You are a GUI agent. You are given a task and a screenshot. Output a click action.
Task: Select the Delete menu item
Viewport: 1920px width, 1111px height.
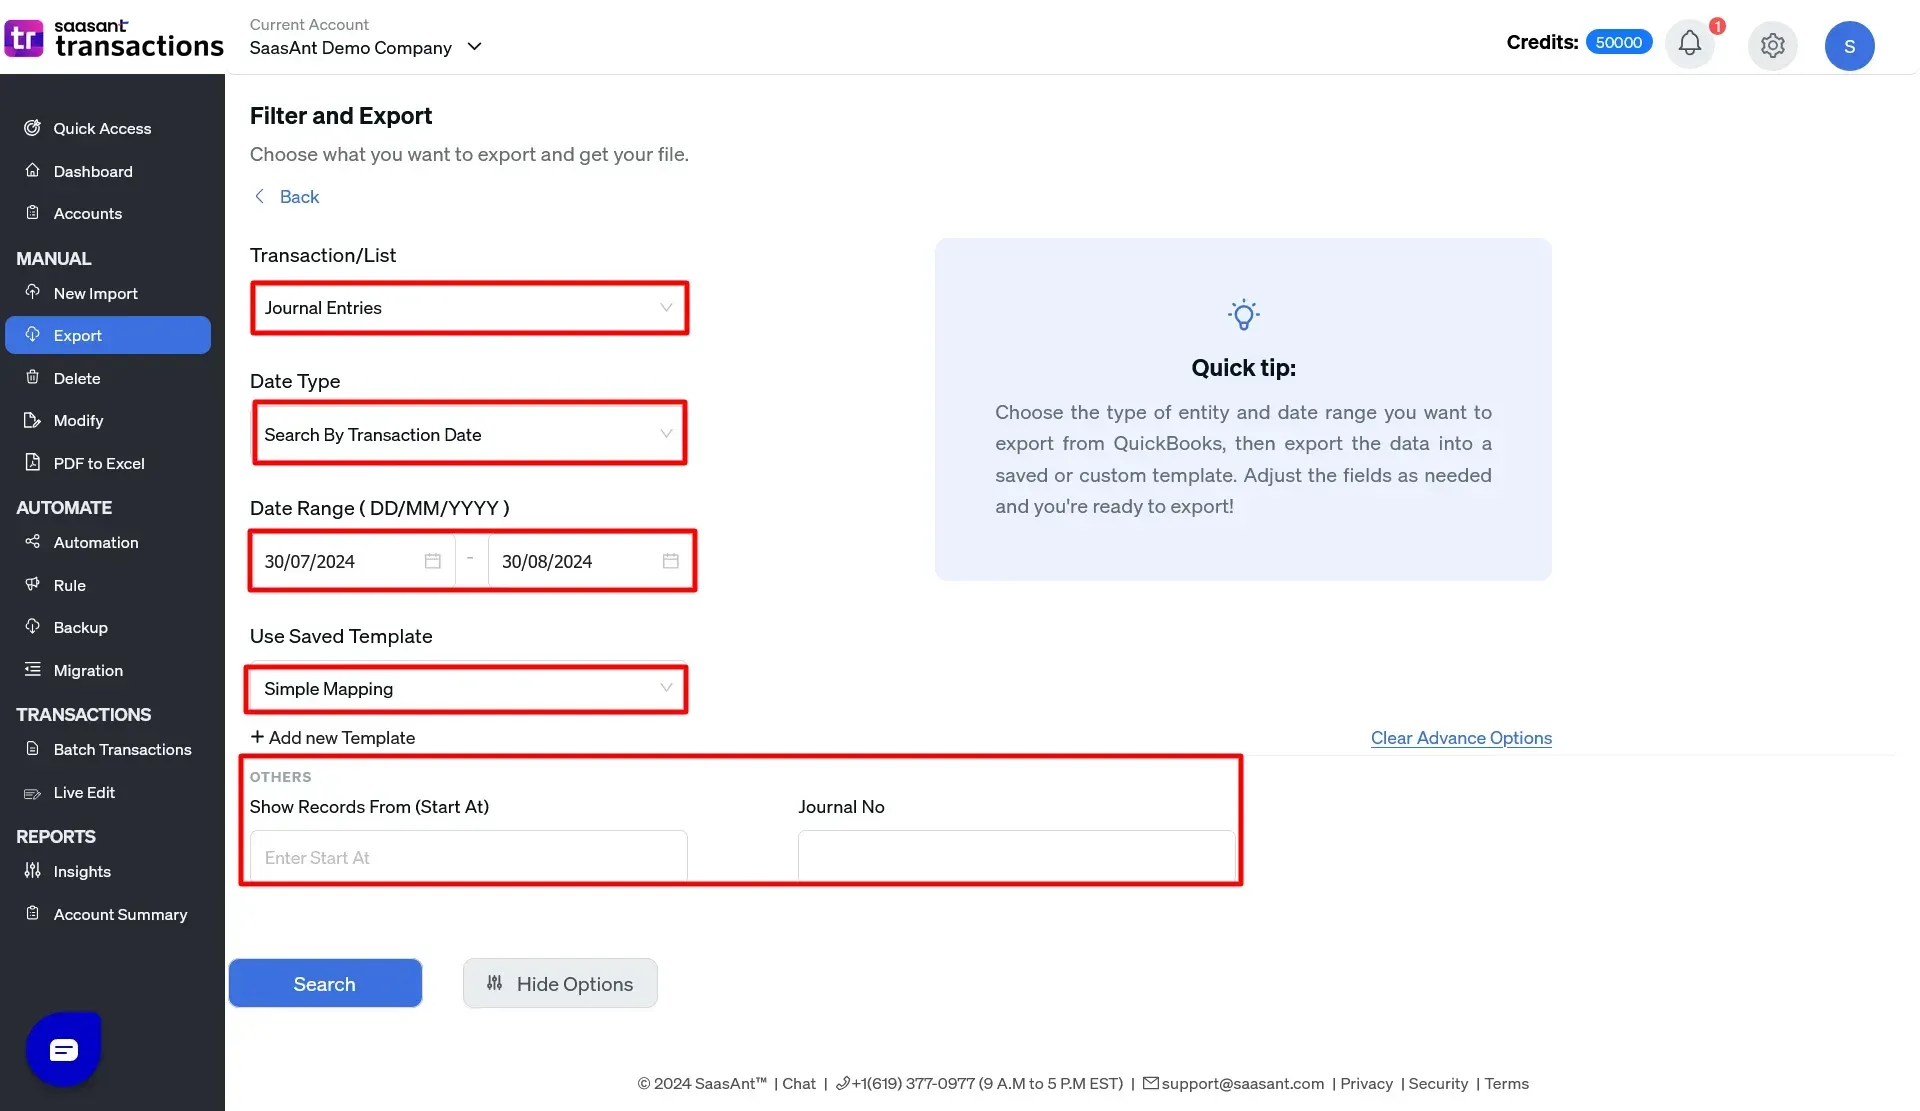[77, 377]
